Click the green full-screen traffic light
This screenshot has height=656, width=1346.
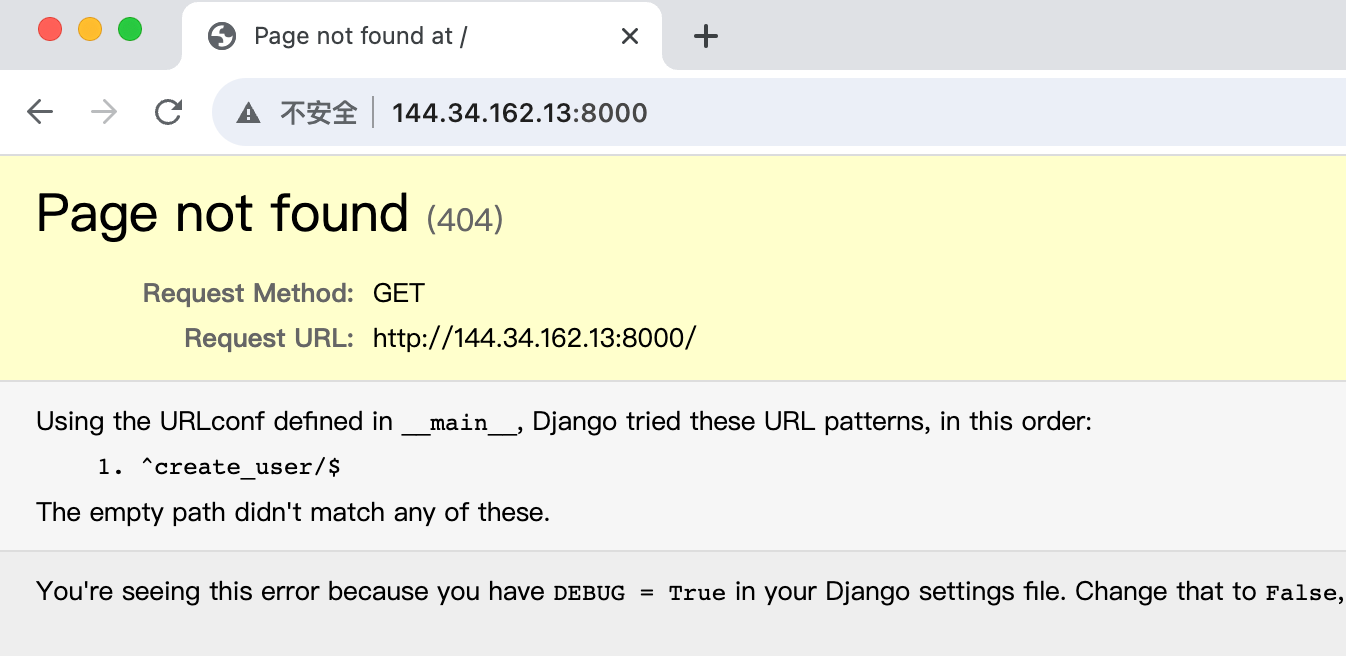pyautogui.click(x=130, y=29)
